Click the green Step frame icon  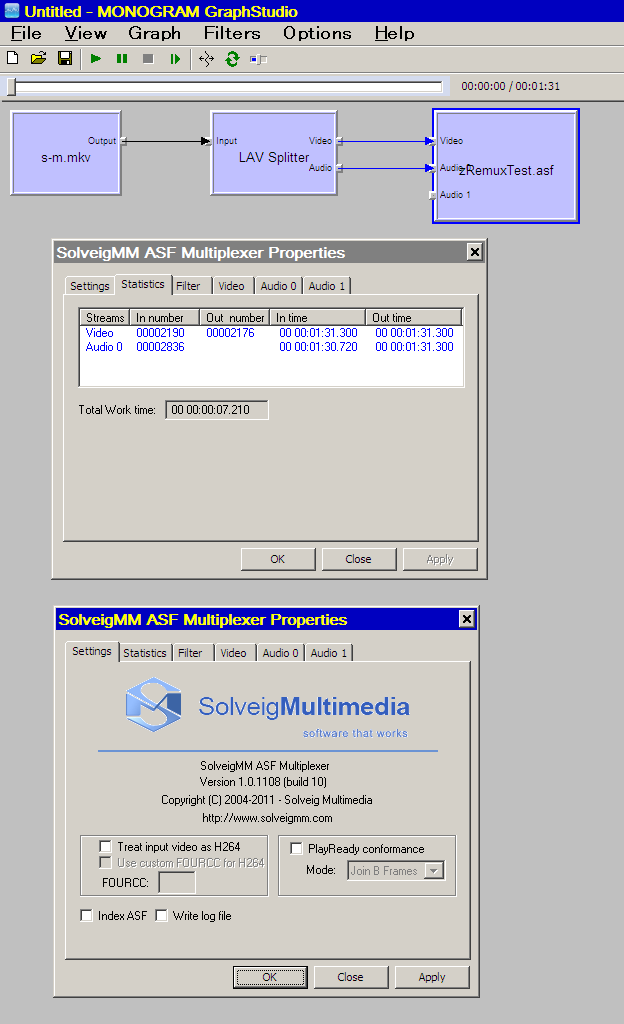(x=174, y=59)
